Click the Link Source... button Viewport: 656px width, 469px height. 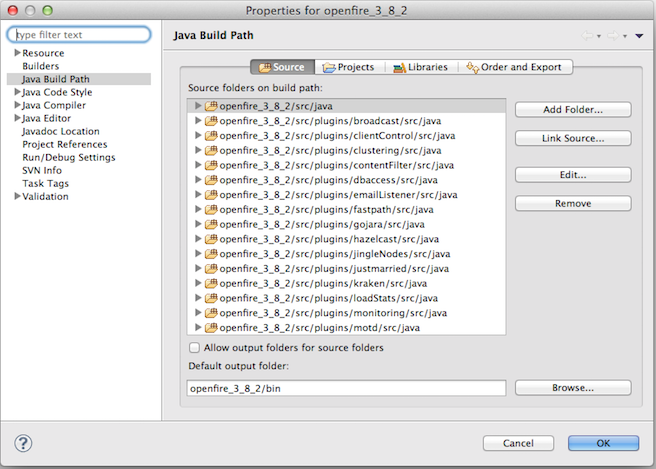click(573, 138)
